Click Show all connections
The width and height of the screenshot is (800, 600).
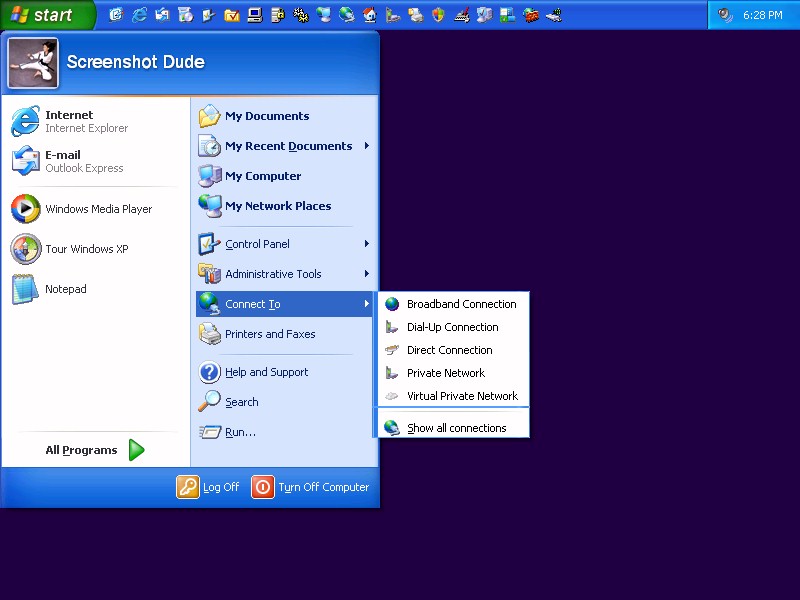[x=456, y=428]
